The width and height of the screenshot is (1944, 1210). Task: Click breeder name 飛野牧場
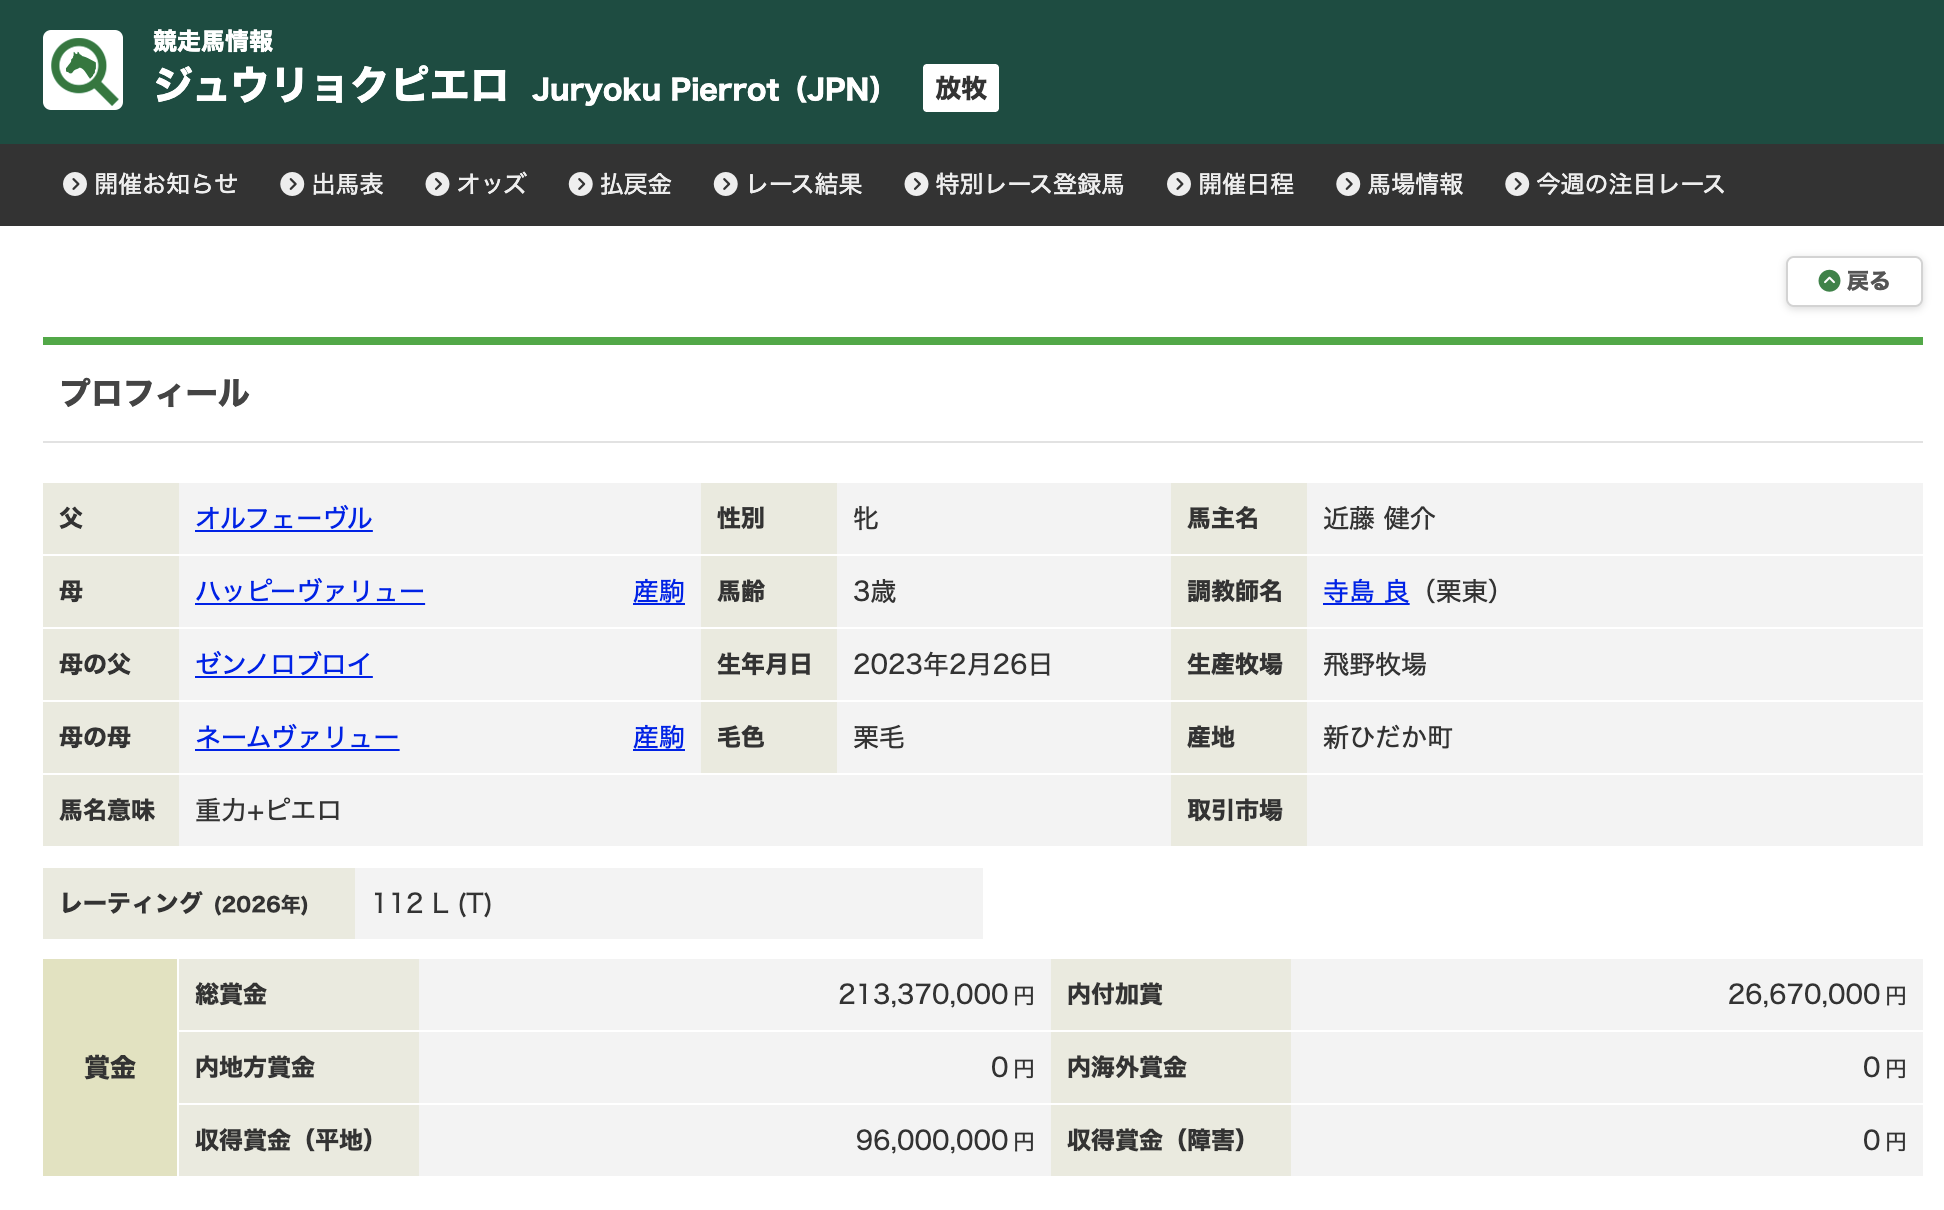click(1375, 664)
